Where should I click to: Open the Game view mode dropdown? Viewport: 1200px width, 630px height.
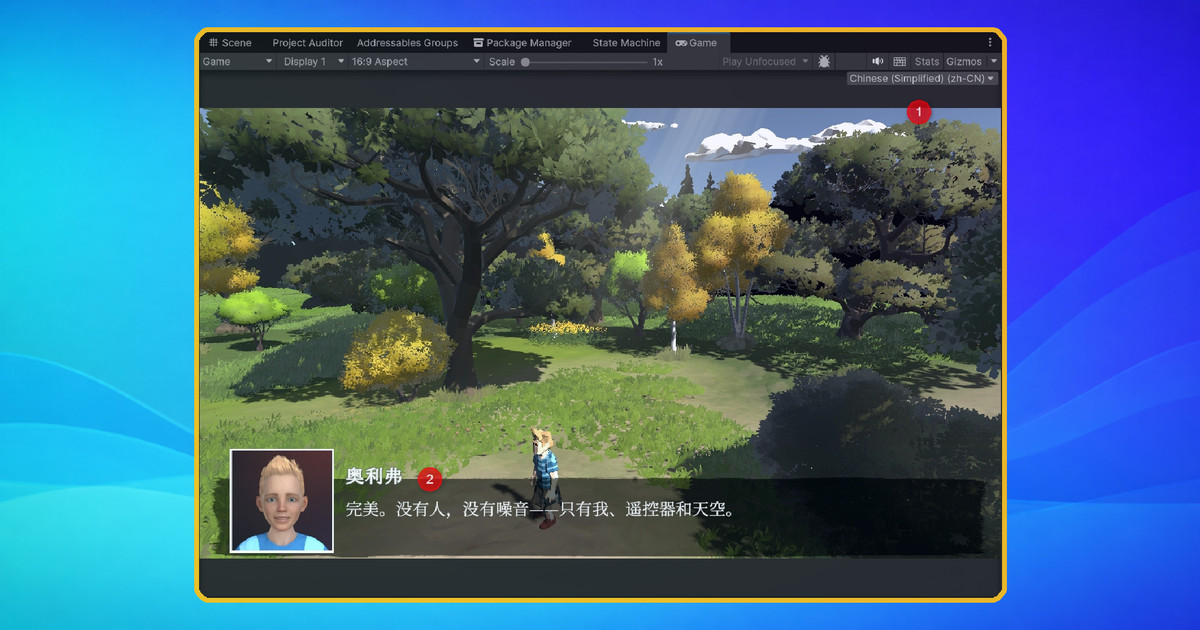click(237, 62)
